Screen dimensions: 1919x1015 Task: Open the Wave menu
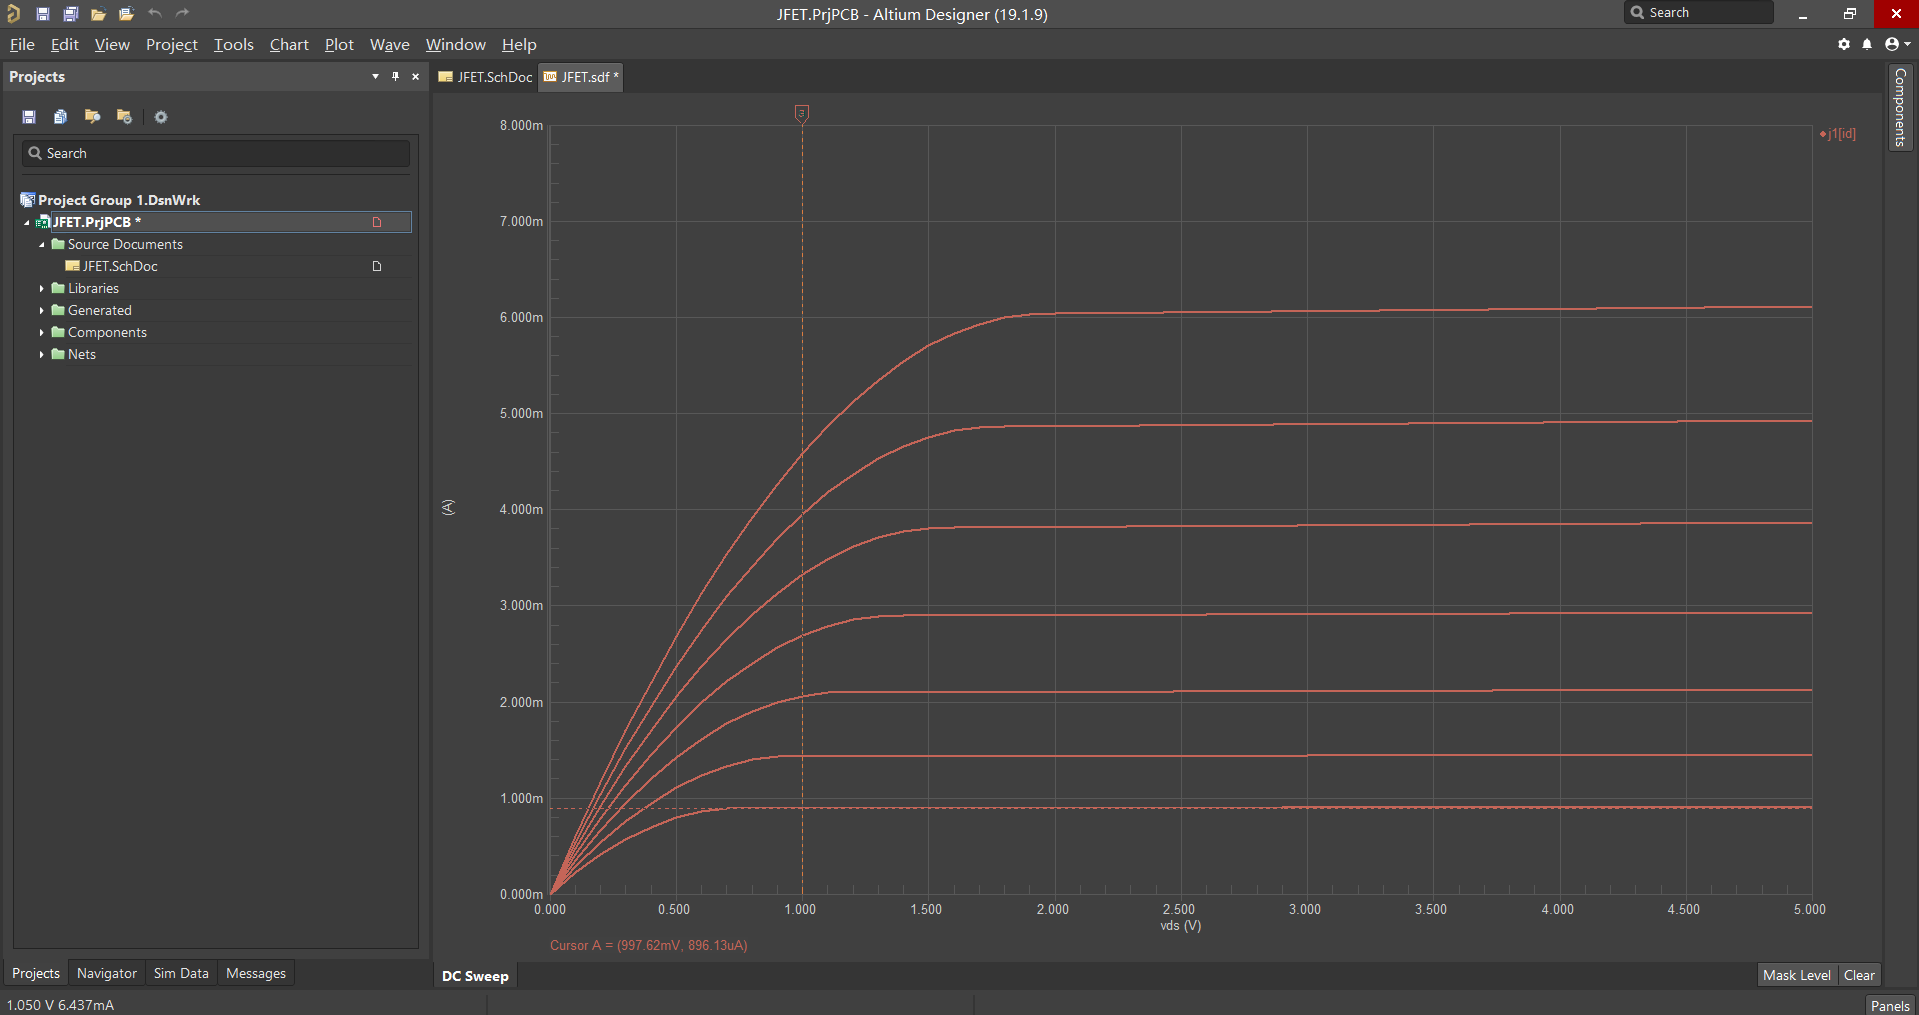point(389,45)
